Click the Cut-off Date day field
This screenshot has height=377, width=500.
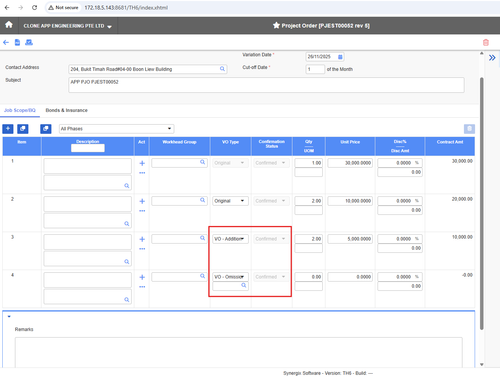(x=315, y=69)
